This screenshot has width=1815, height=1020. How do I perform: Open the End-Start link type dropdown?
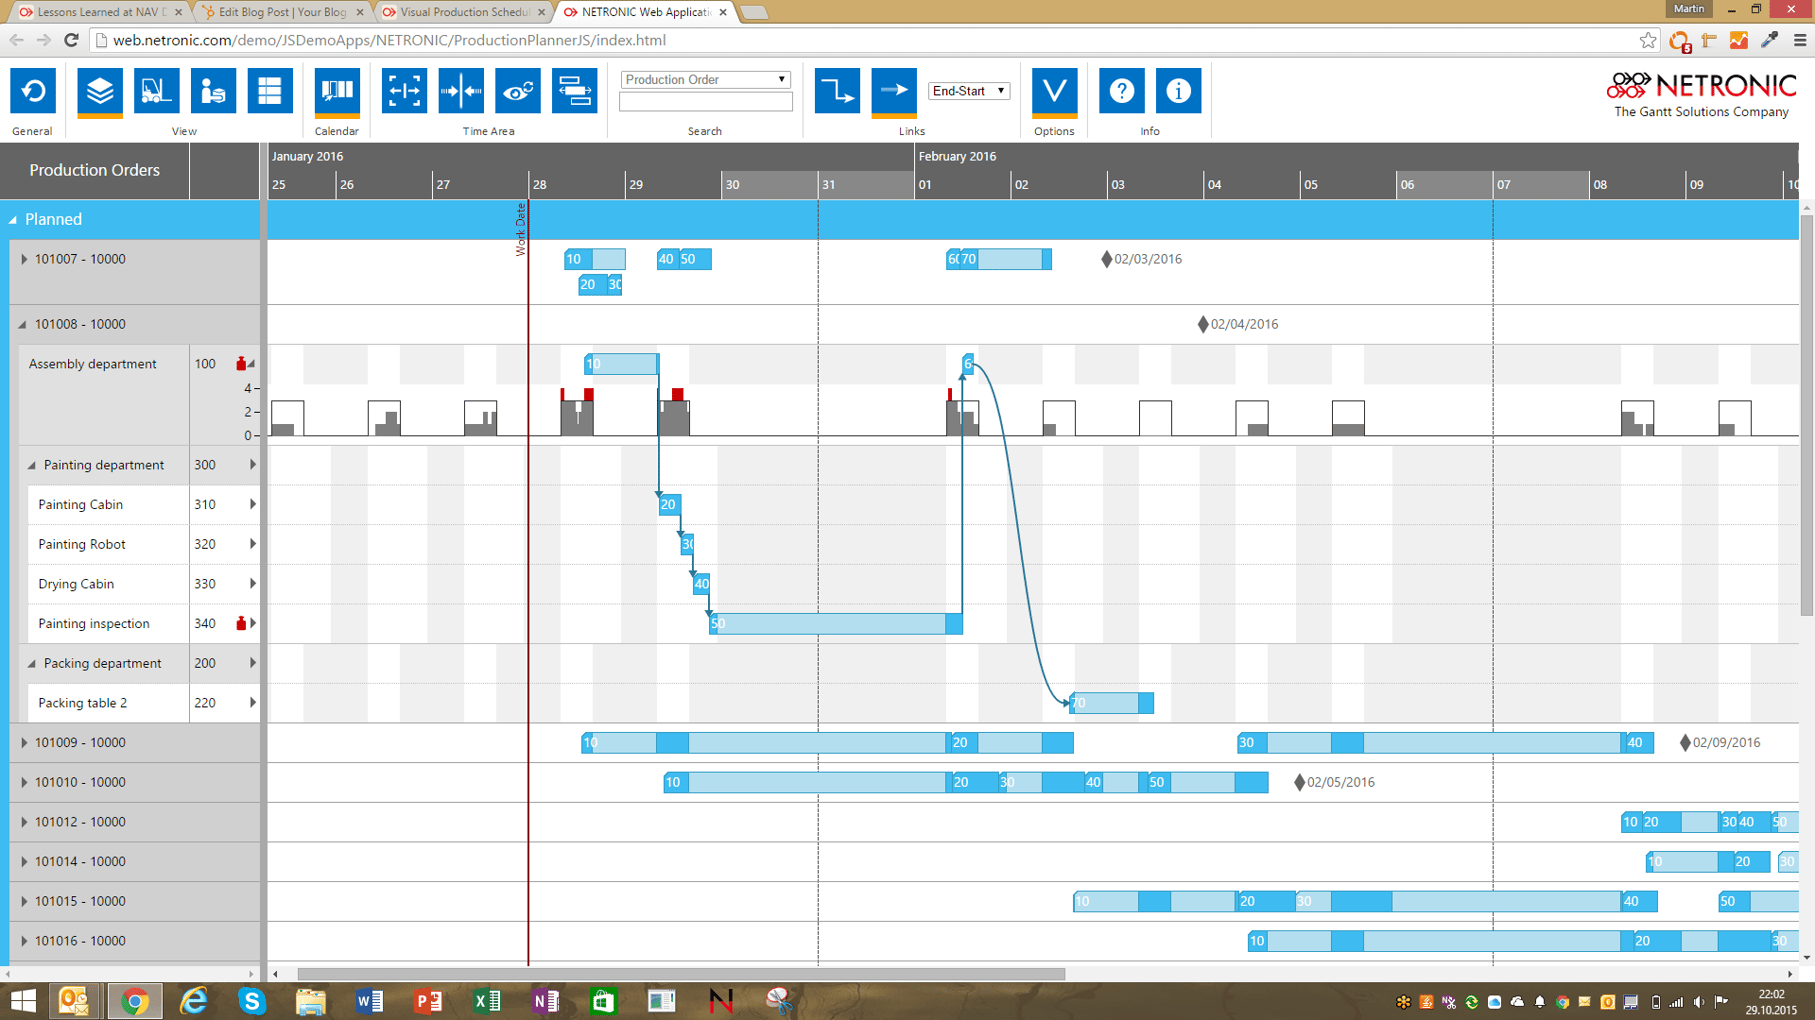point(969,91)
